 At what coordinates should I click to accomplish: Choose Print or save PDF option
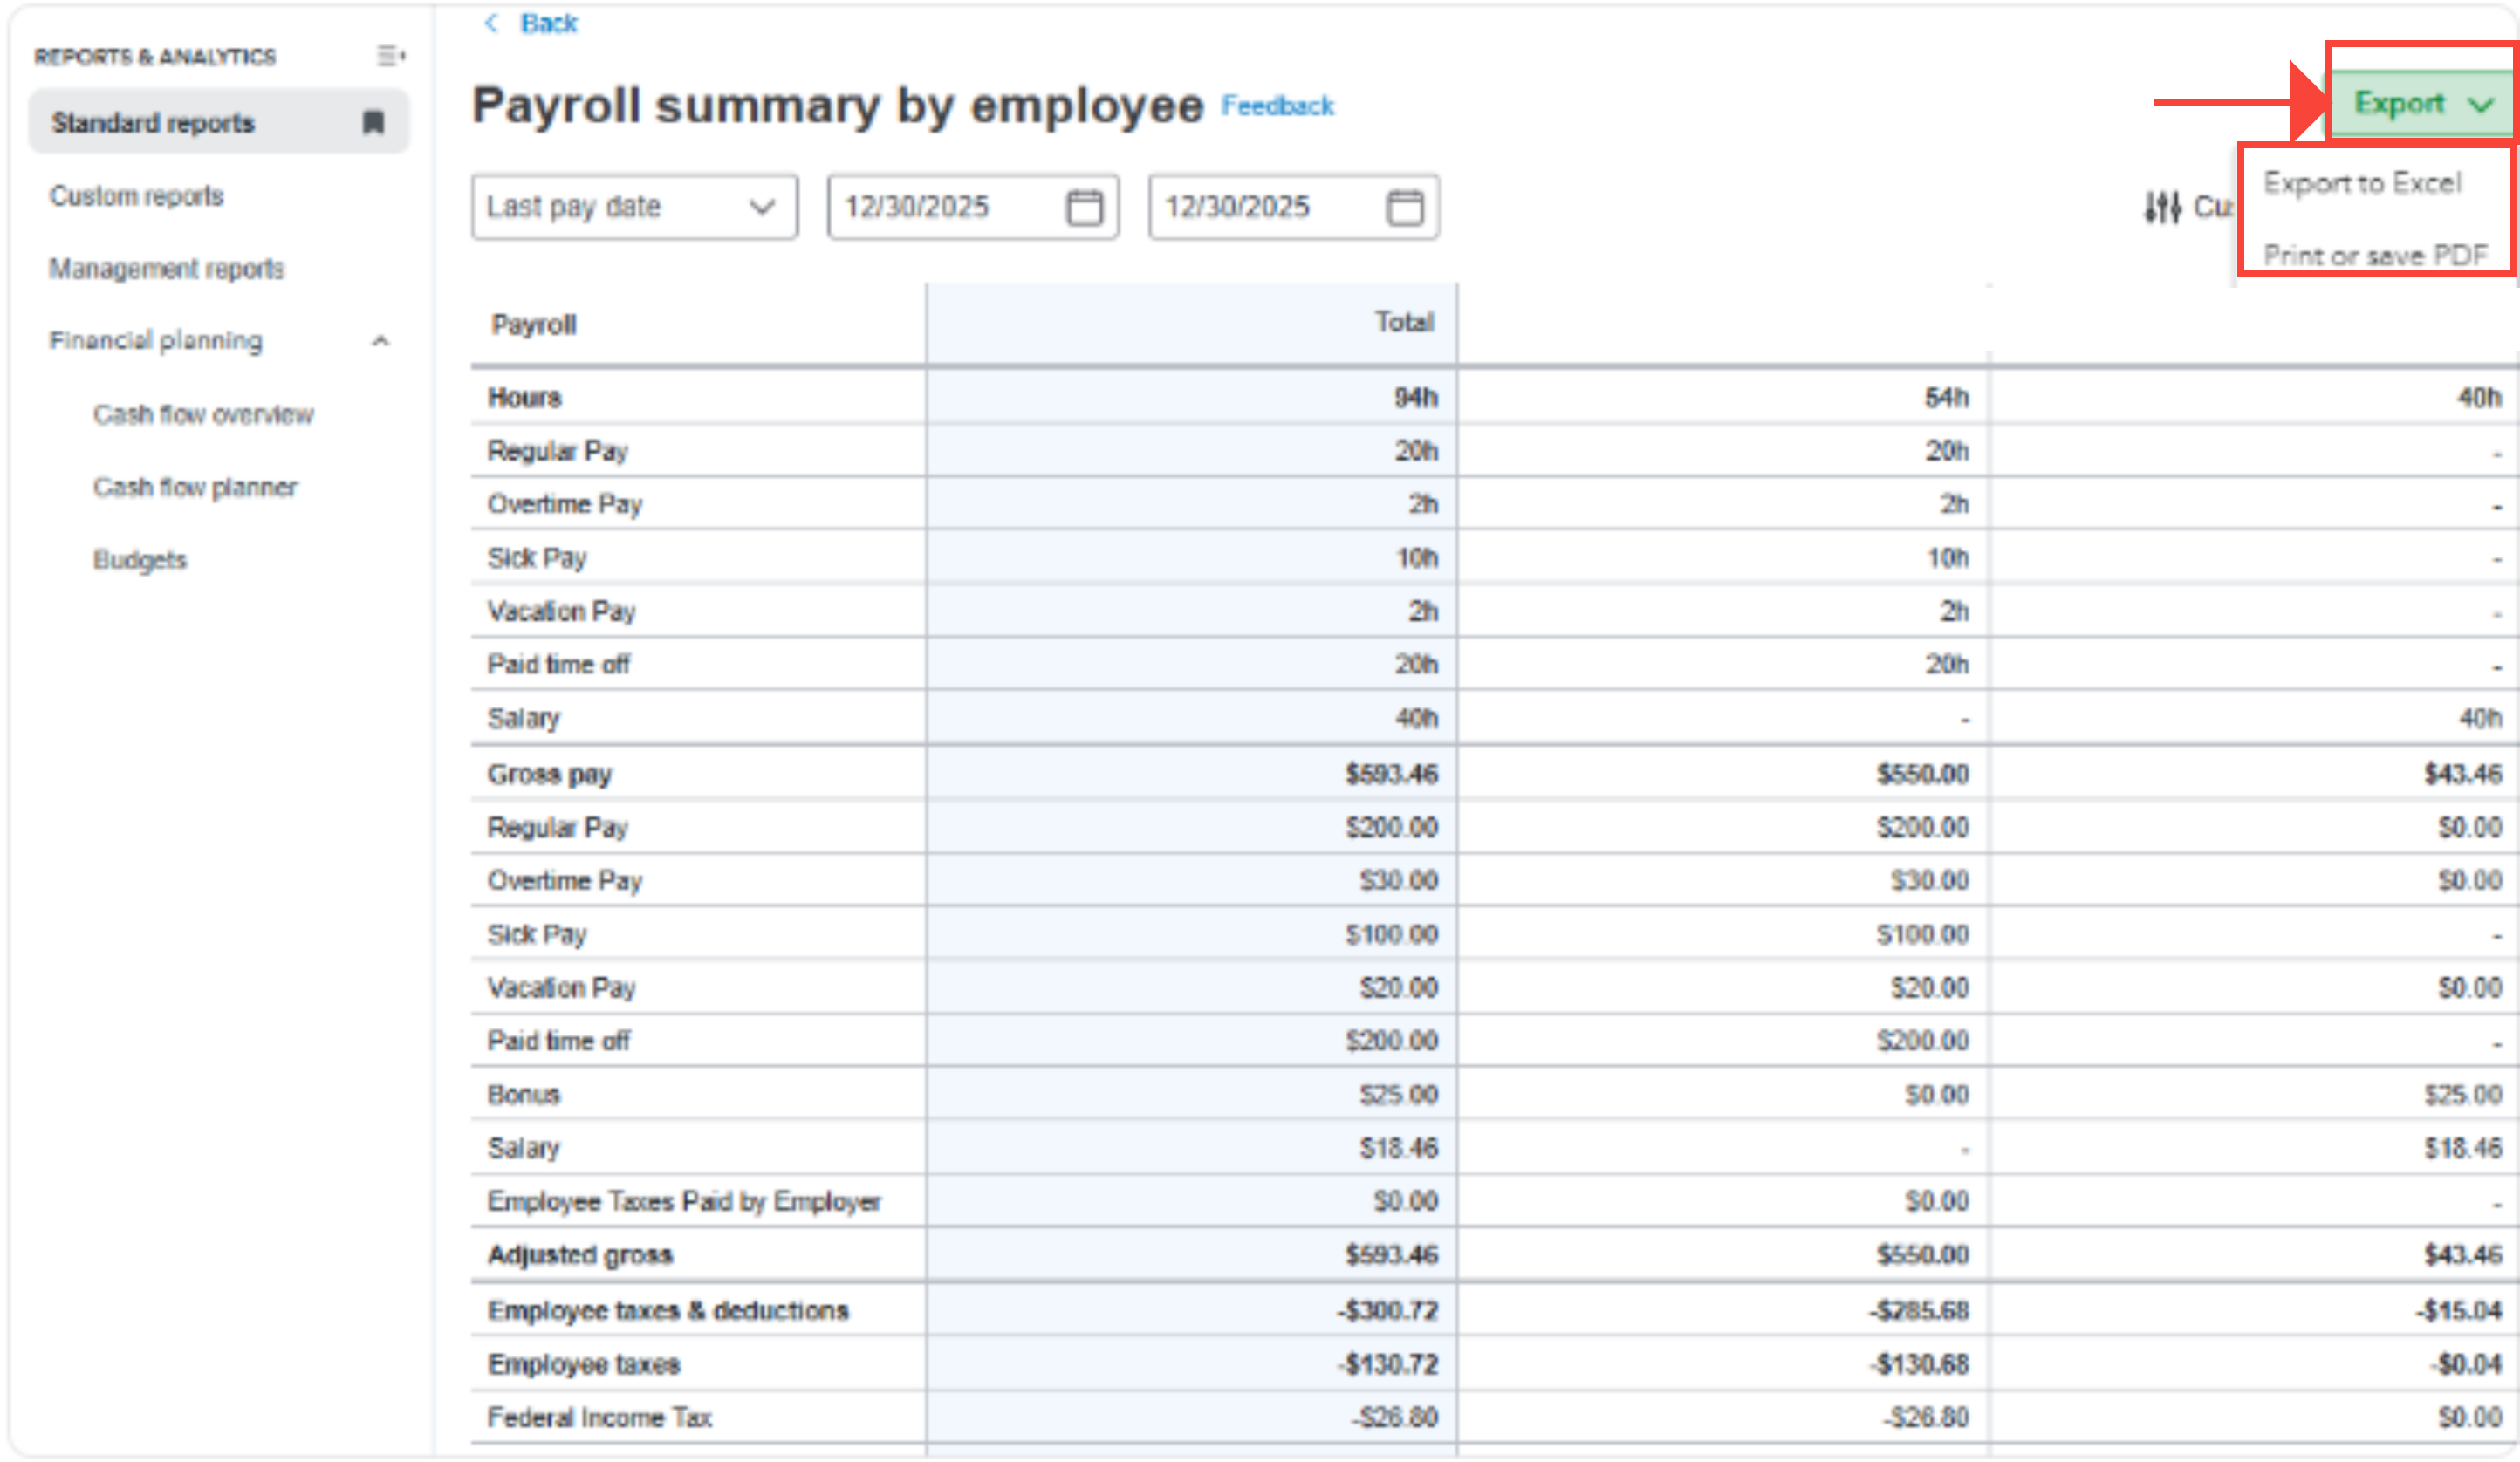(2374, 255)
